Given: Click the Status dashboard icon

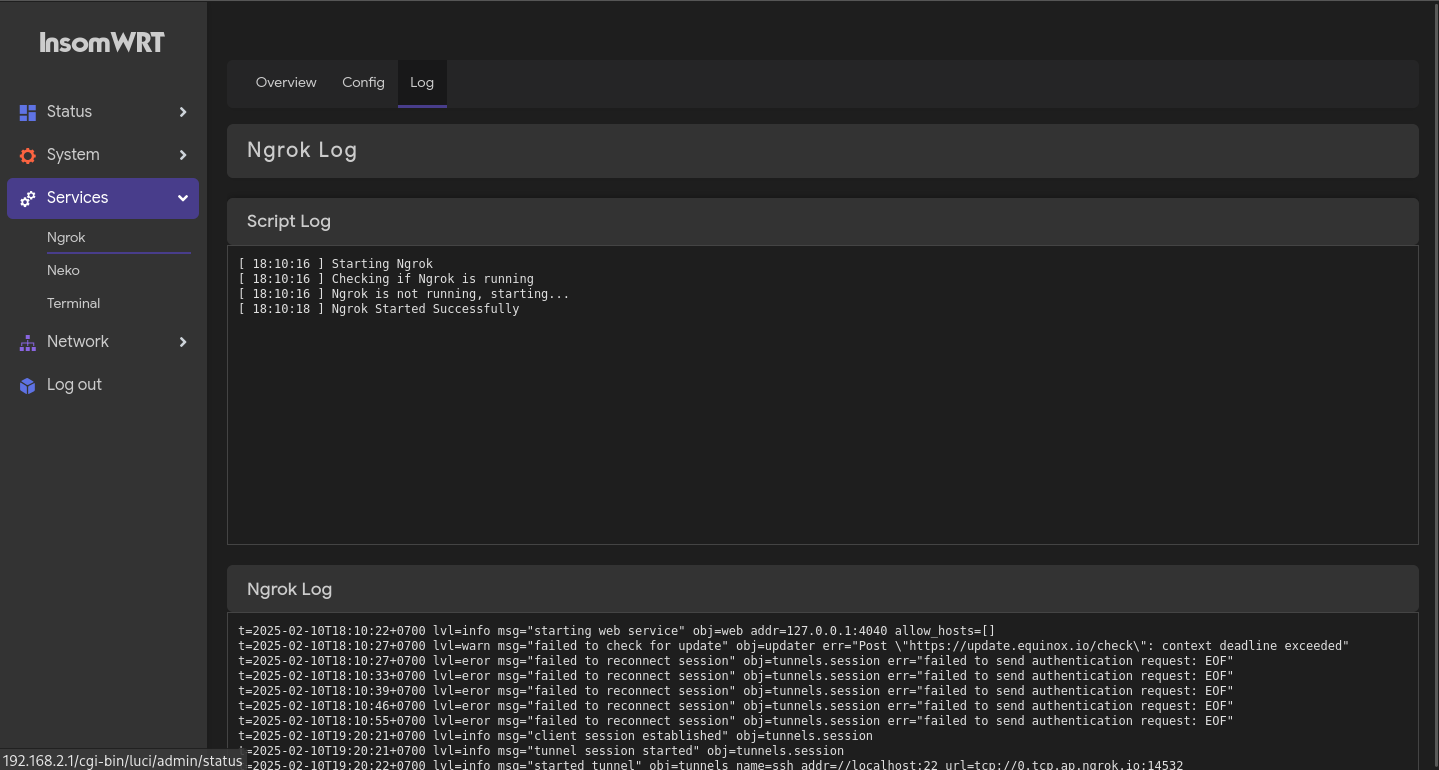Looking at the screenshot, I should [28, 112].
